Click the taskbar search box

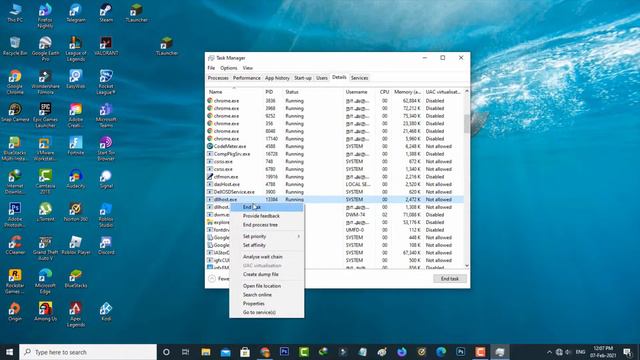(88, 352)
